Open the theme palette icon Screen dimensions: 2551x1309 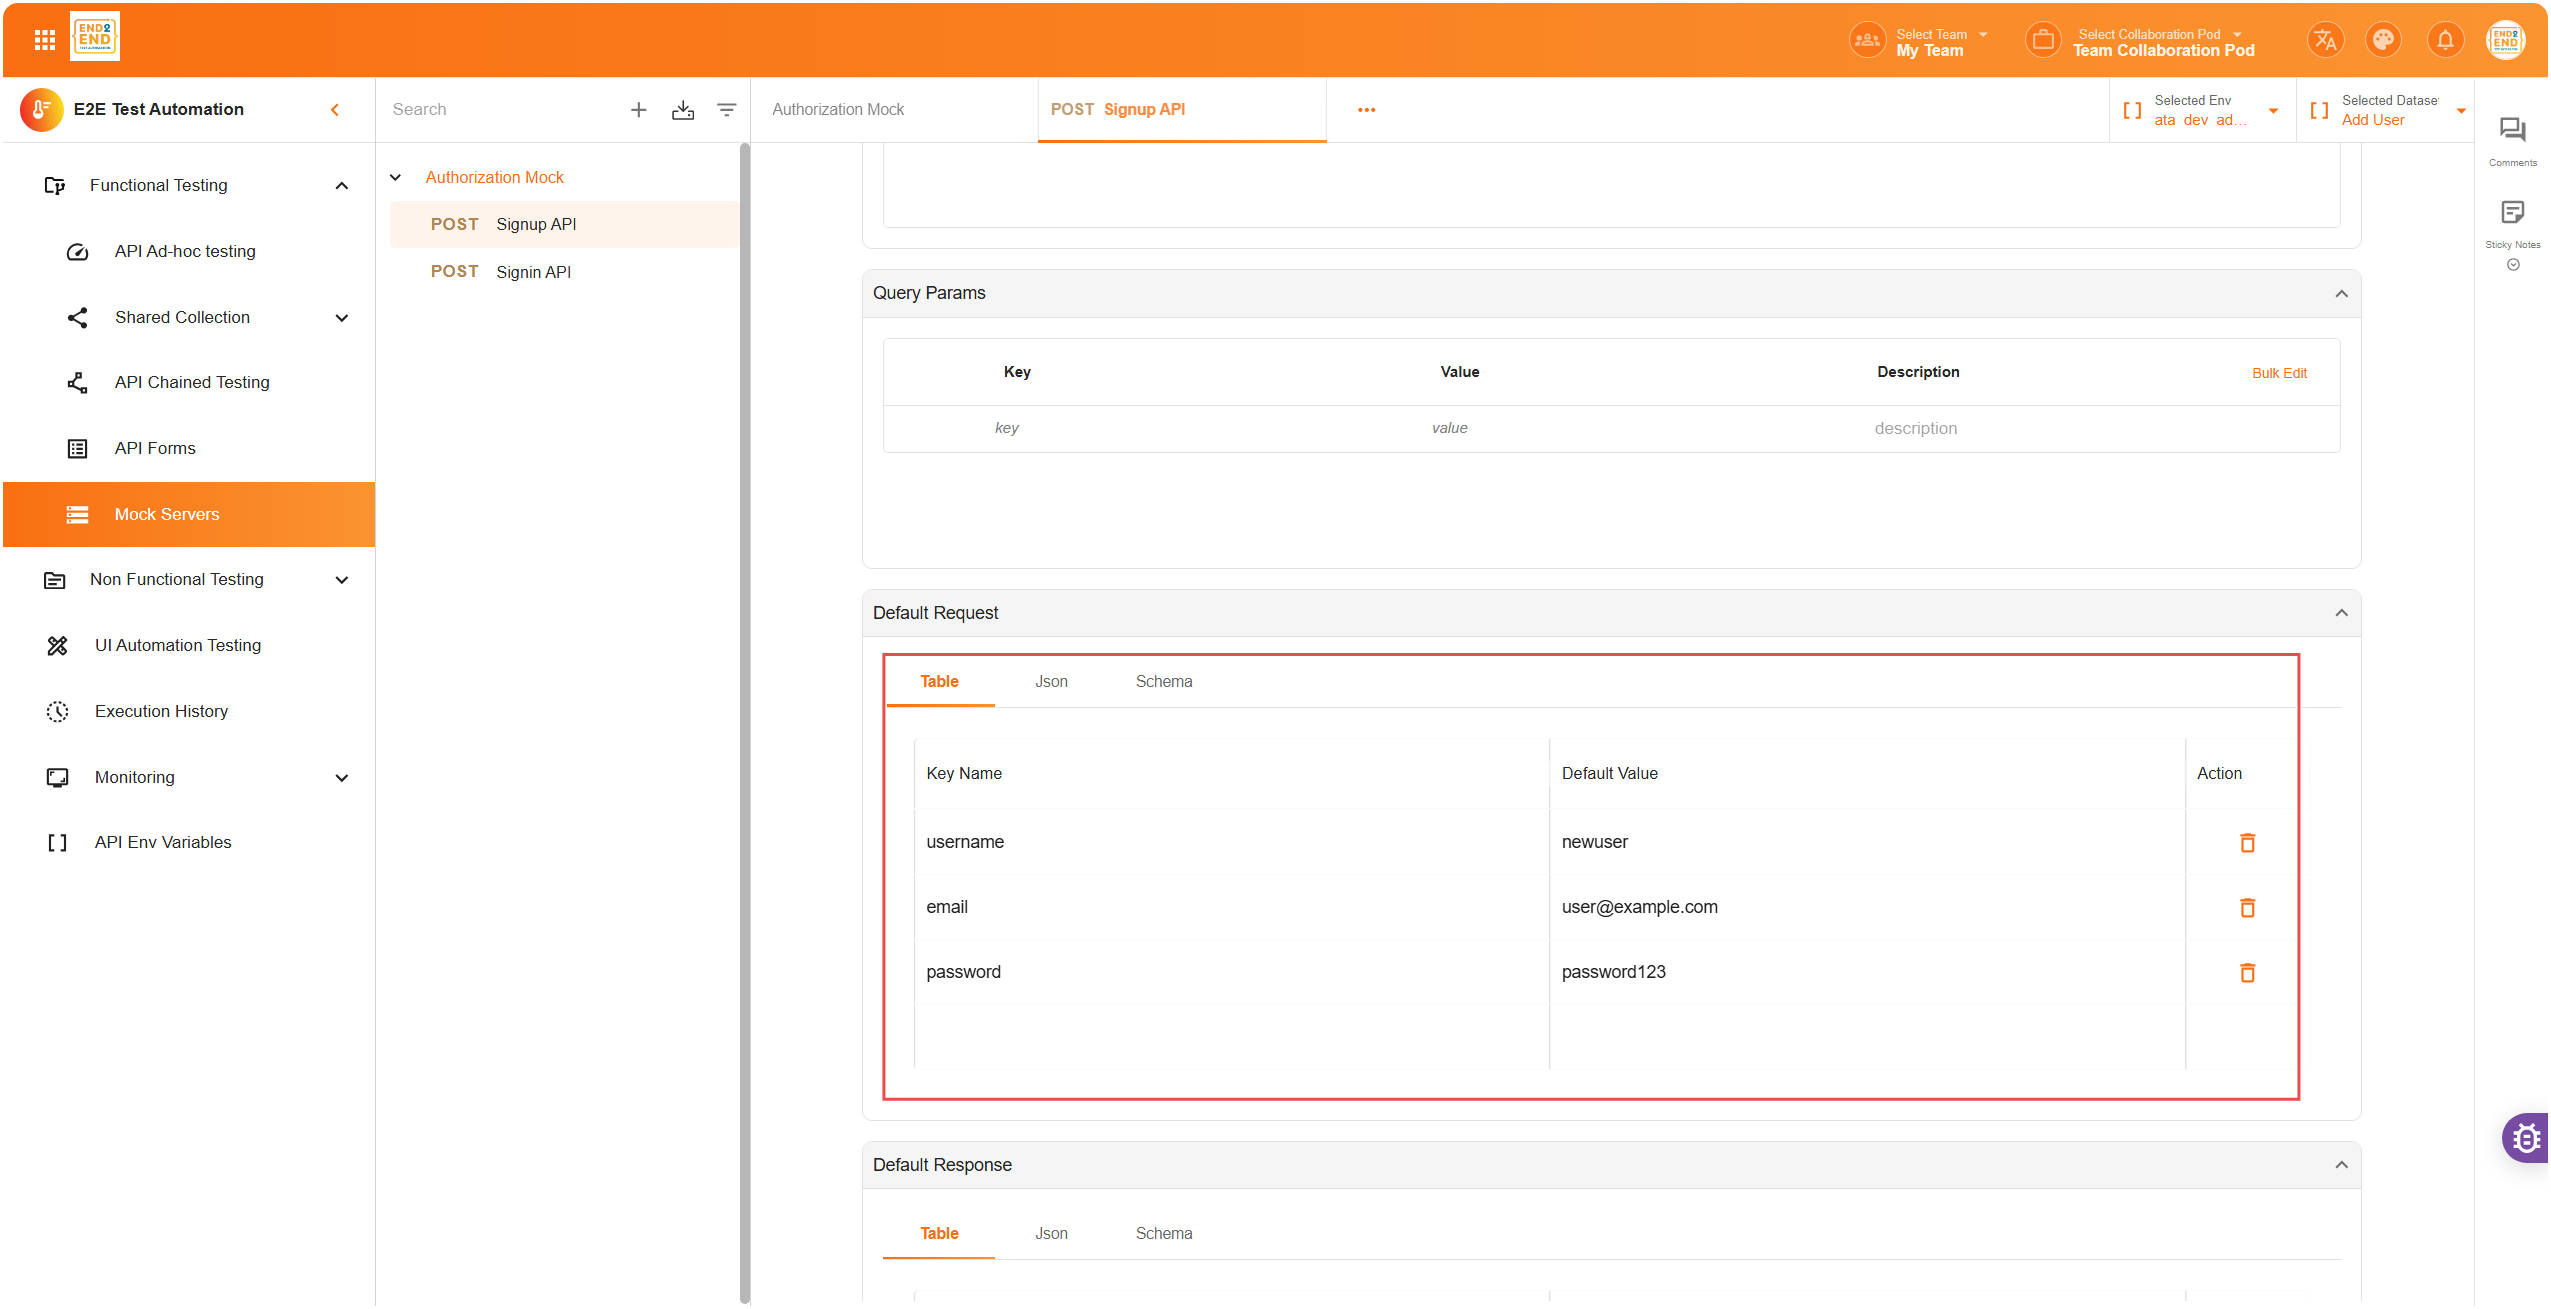2383,40
